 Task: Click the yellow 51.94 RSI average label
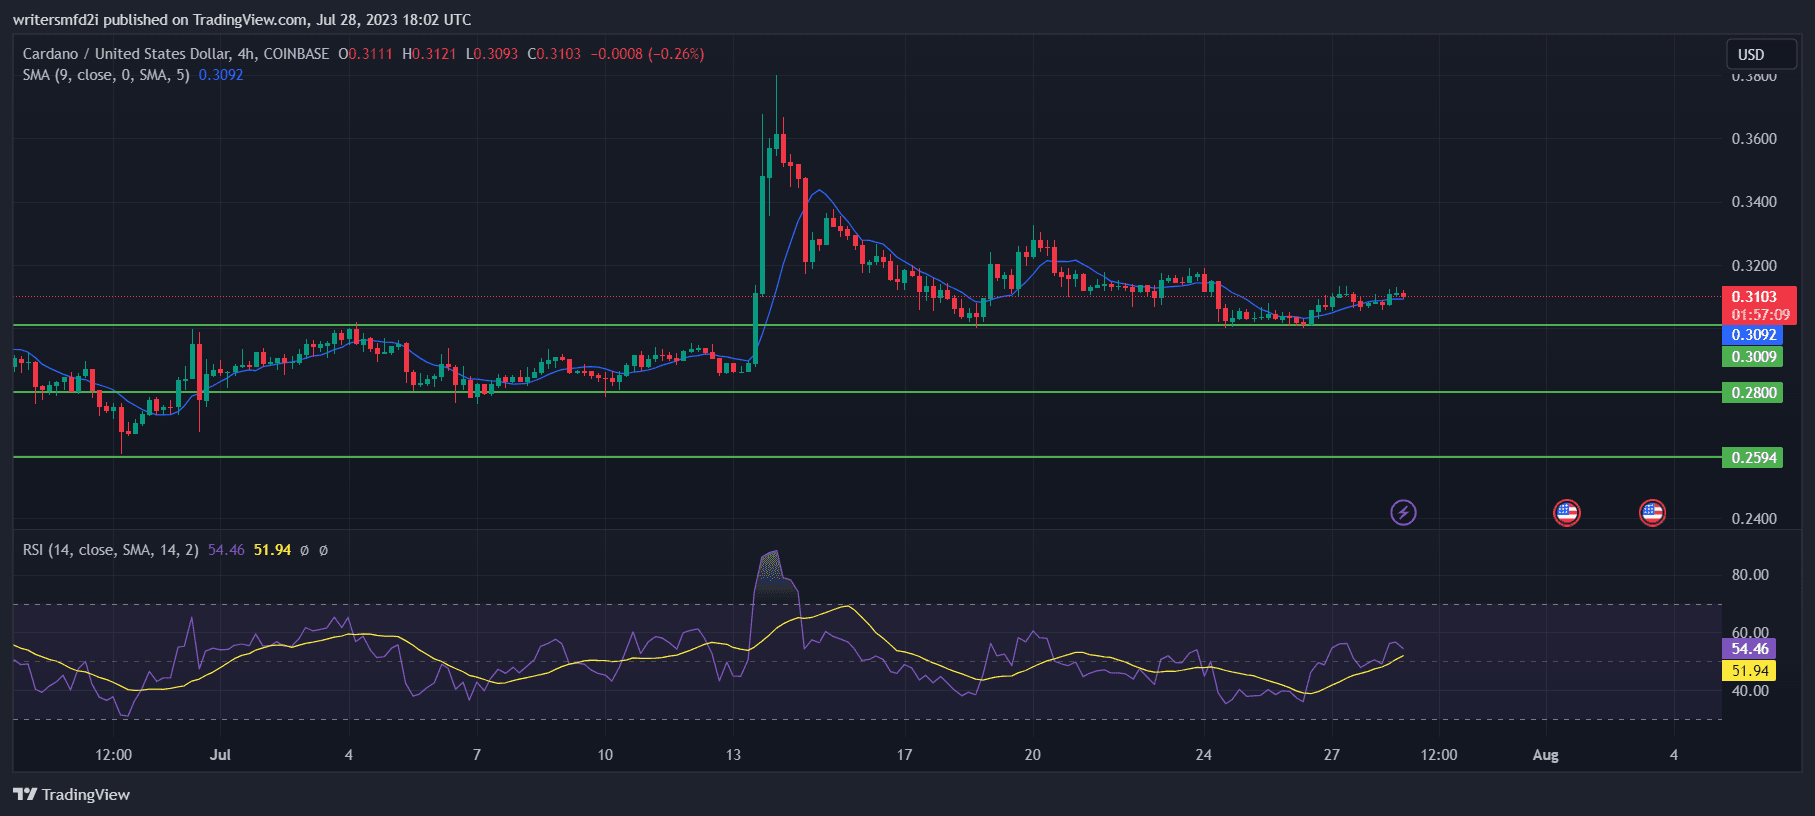point(1749,671)
